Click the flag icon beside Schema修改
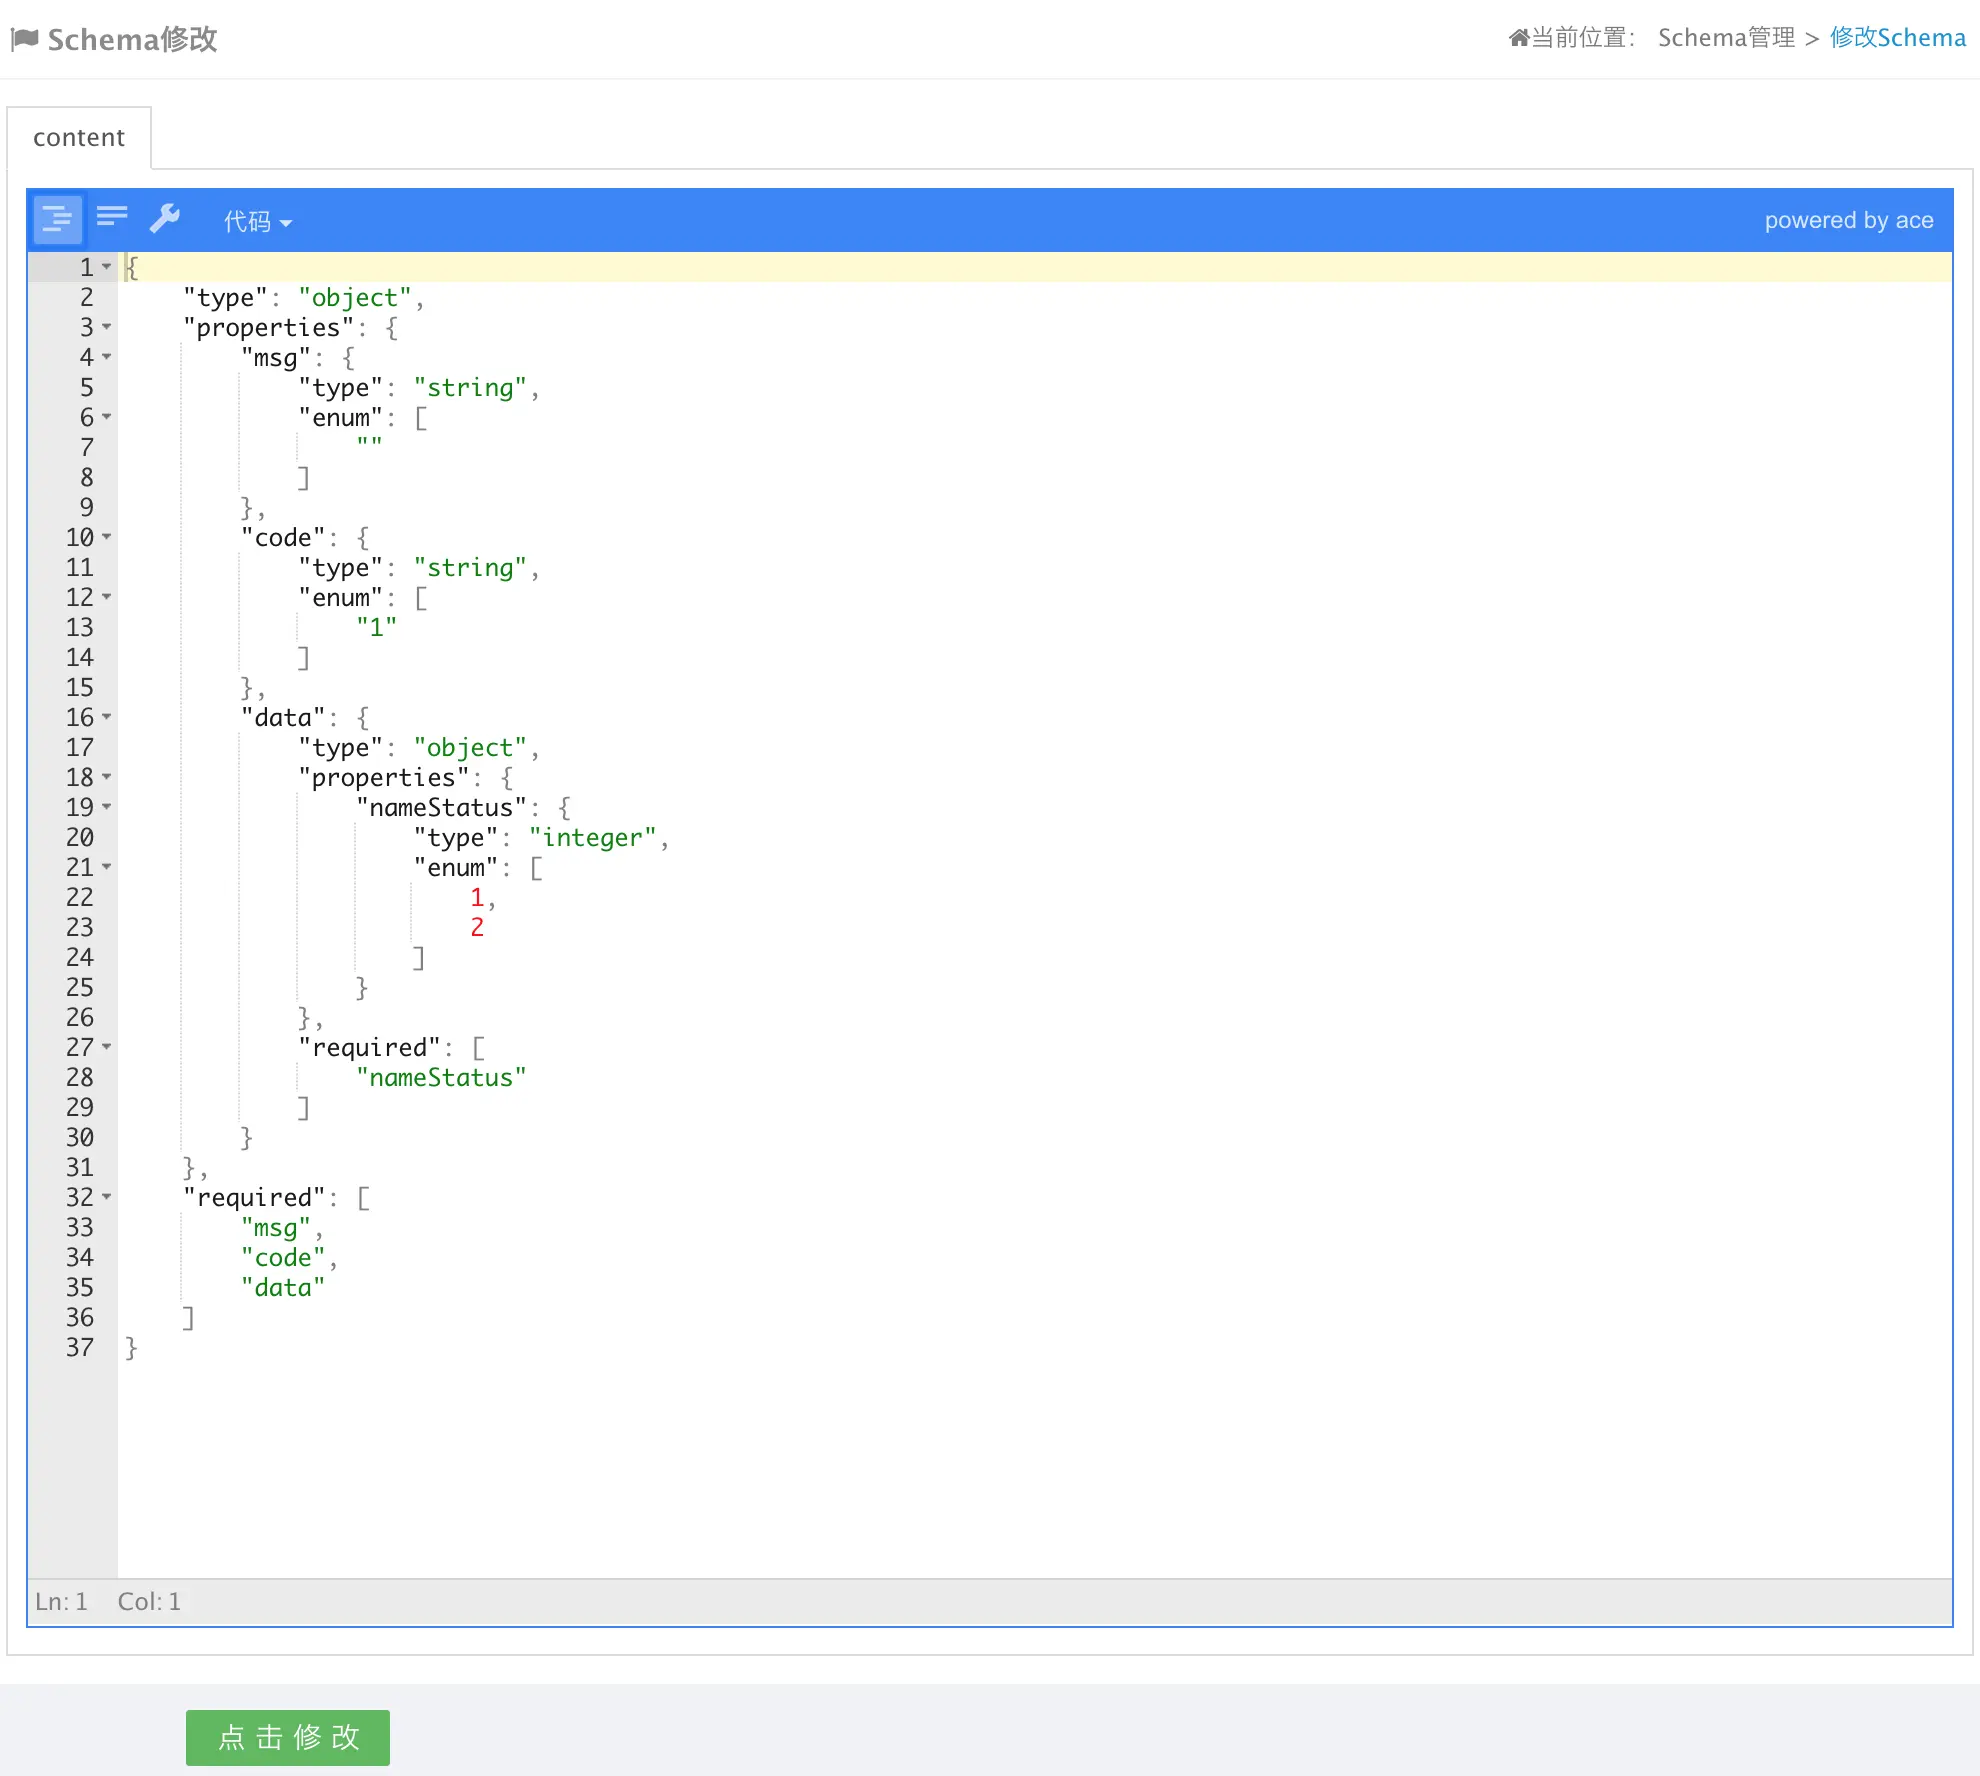The height and width of the screenshot is (1776, 1980). (25, 39)
